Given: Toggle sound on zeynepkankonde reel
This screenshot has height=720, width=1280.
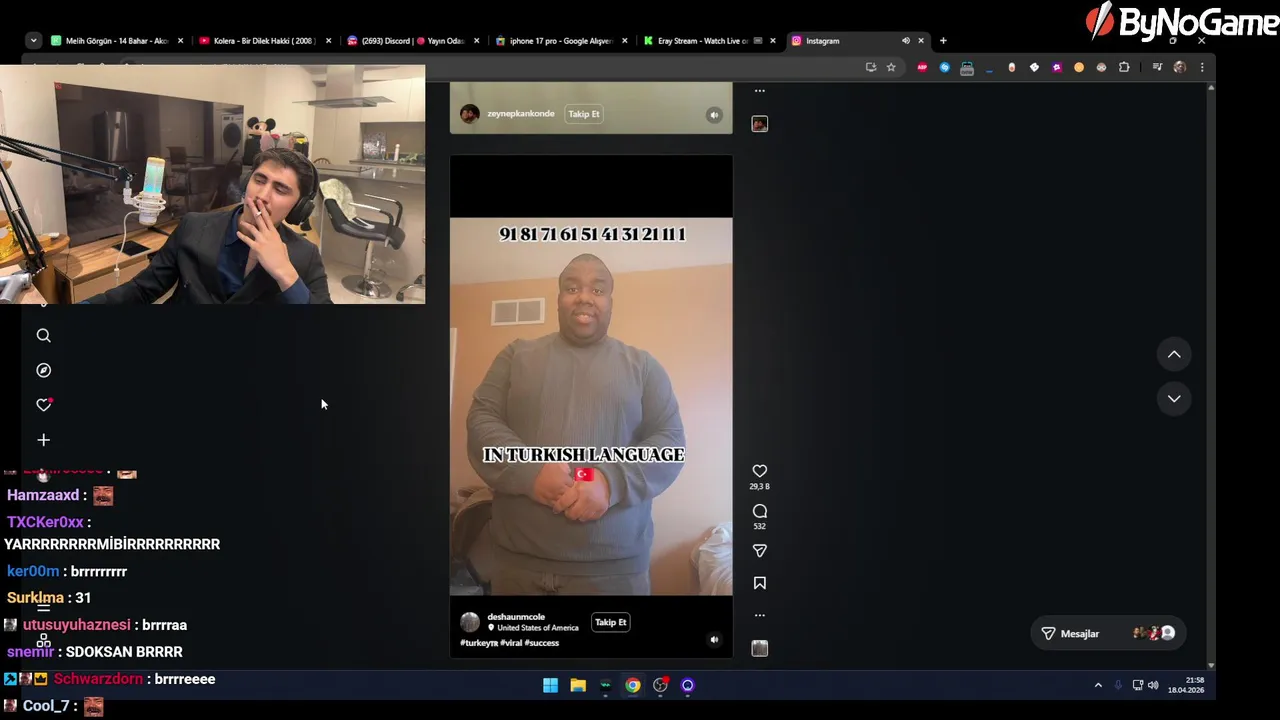Looking at the screenshot, I should tap(714, 115).
